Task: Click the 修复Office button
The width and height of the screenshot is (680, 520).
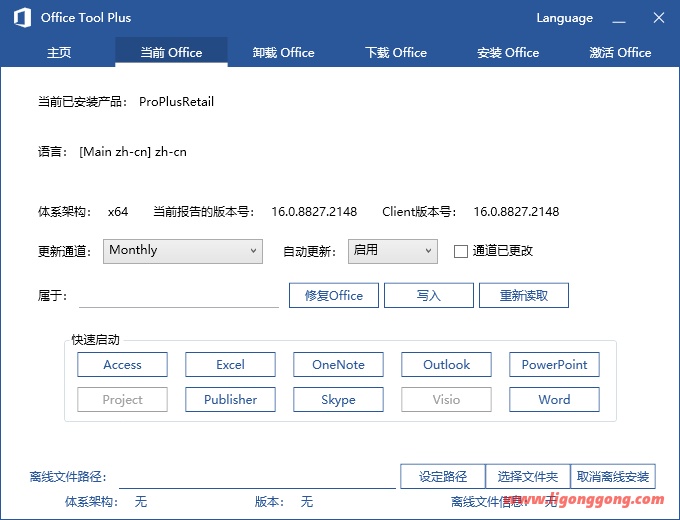Action: click(x=333, y=295)
